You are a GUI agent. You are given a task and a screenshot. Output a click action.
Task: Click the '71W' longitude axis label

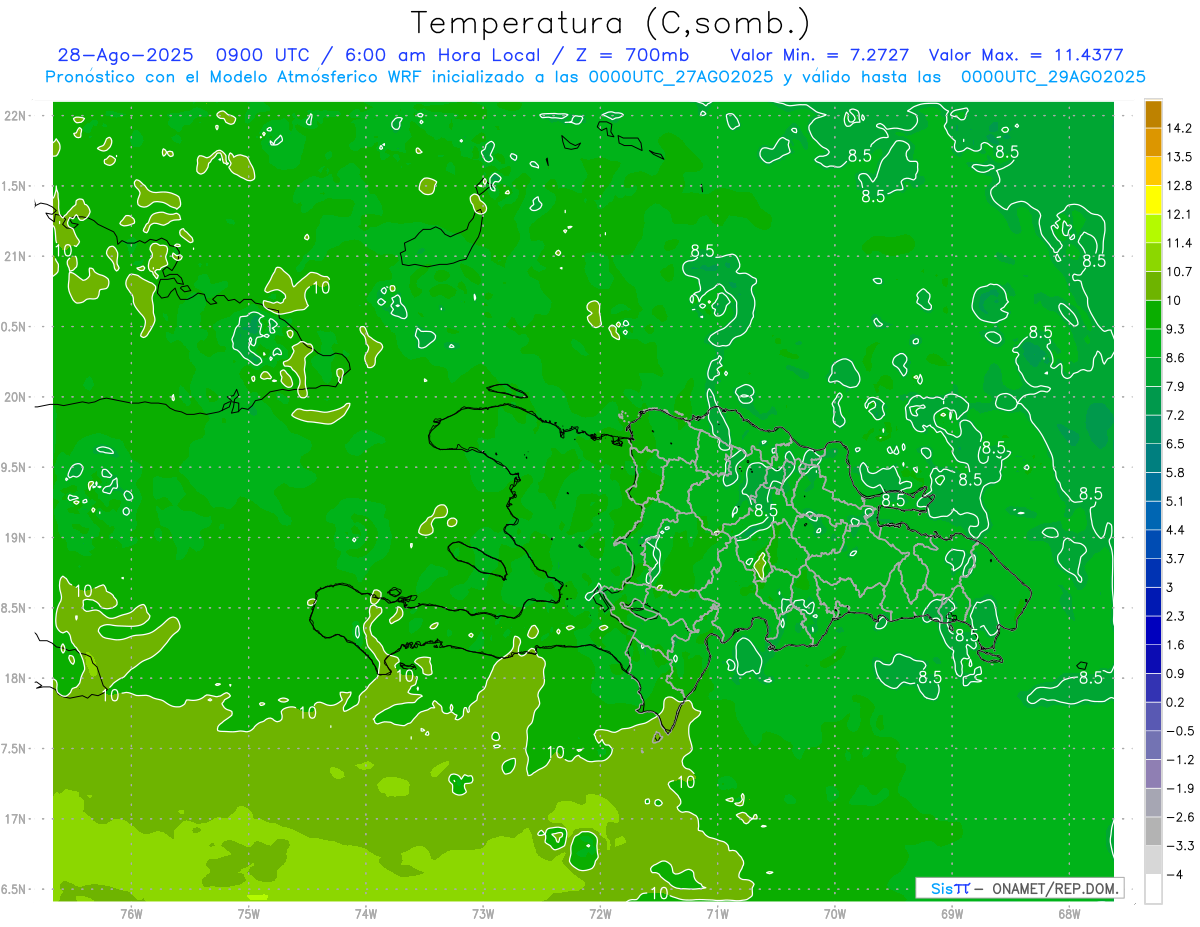717,913
